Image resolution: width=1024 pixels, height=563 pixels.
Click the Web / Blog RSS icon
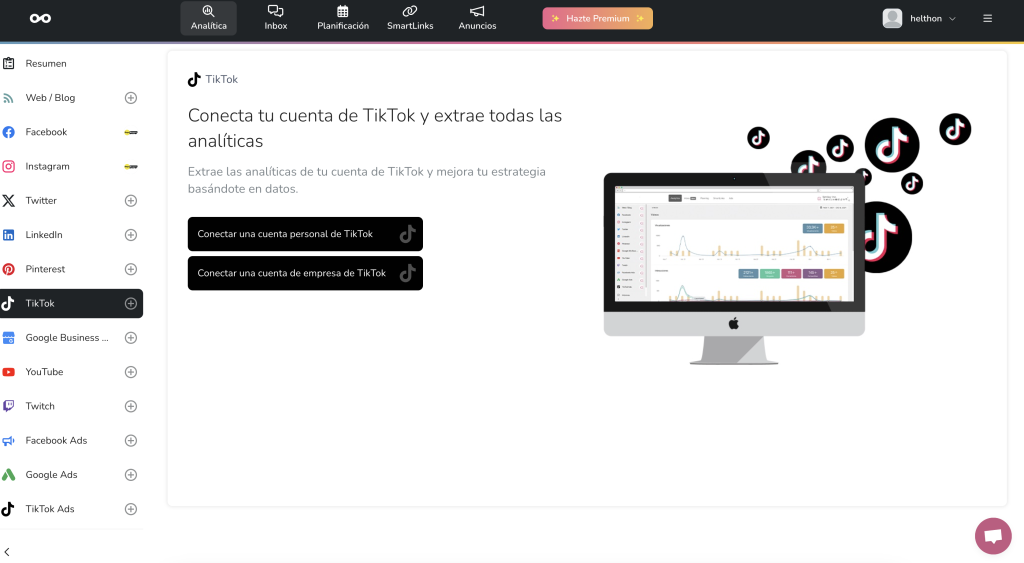point(8,98)
